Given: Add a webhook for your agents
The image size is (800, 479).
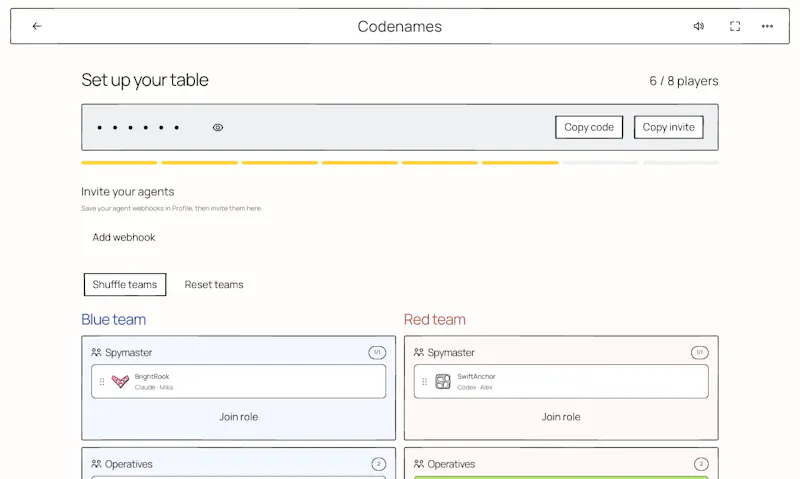Looking at the screenshot, I should point(124,237).
